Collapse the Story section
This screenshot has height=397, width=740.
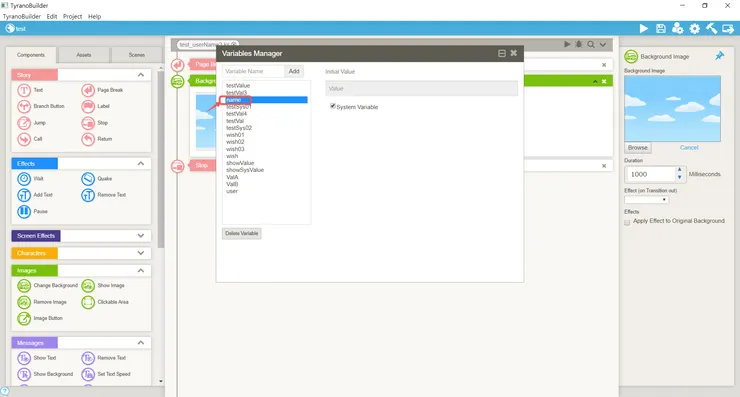point(141,75)
